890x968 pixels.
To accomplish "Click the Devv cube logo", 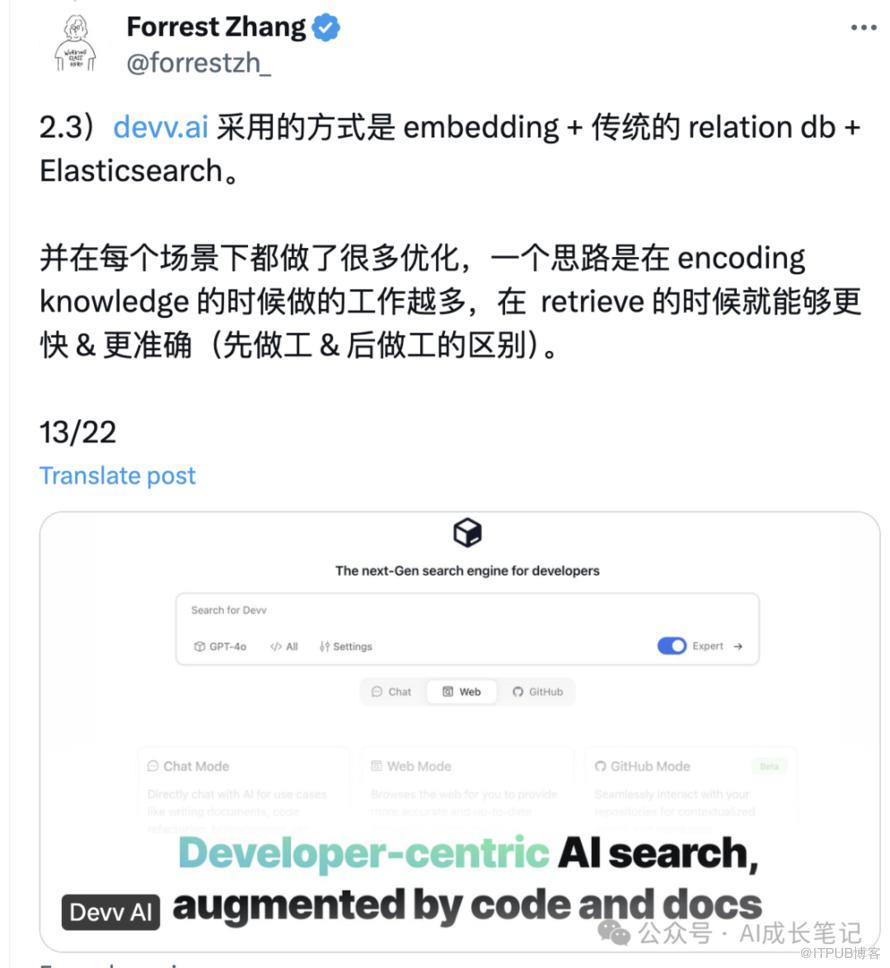I will (x=467, y=532).
